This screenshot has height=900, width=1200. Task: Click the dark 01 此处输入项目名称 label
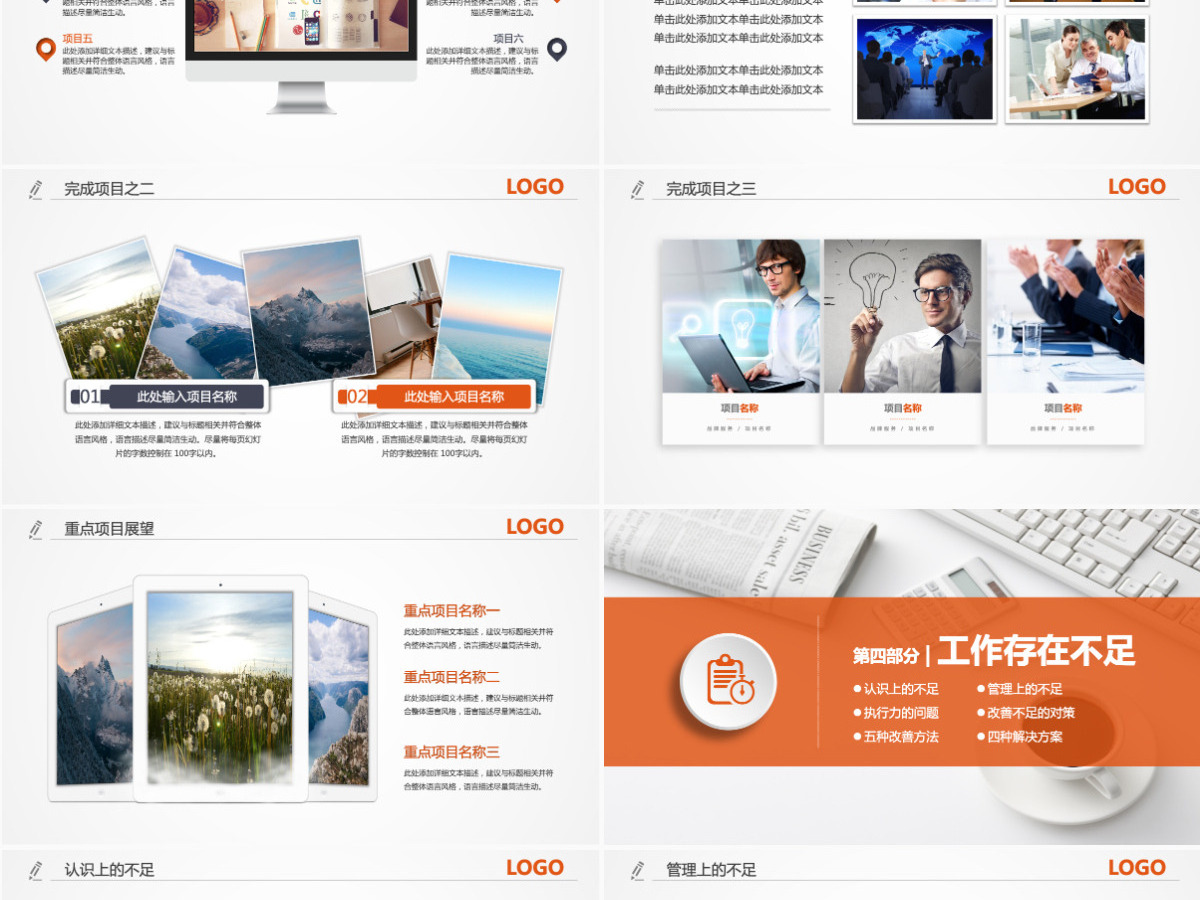[x=168, y=397]
